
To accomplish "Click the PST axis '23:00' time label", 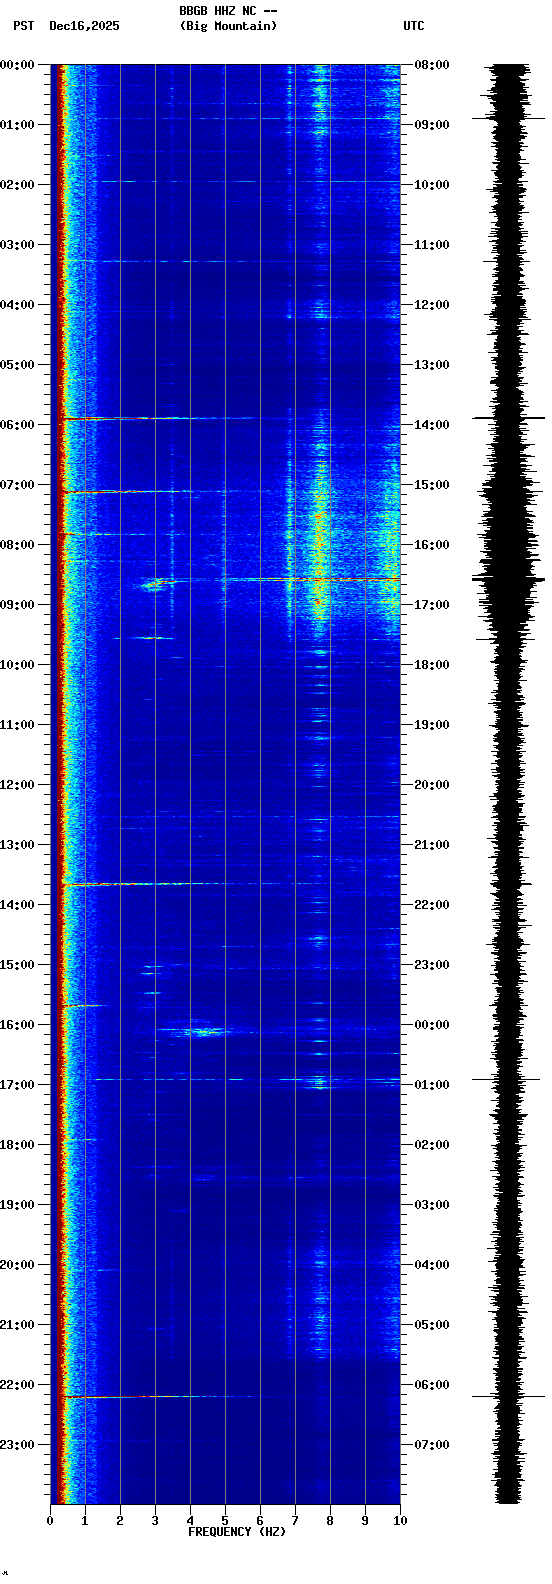I will pos(18,1445).
